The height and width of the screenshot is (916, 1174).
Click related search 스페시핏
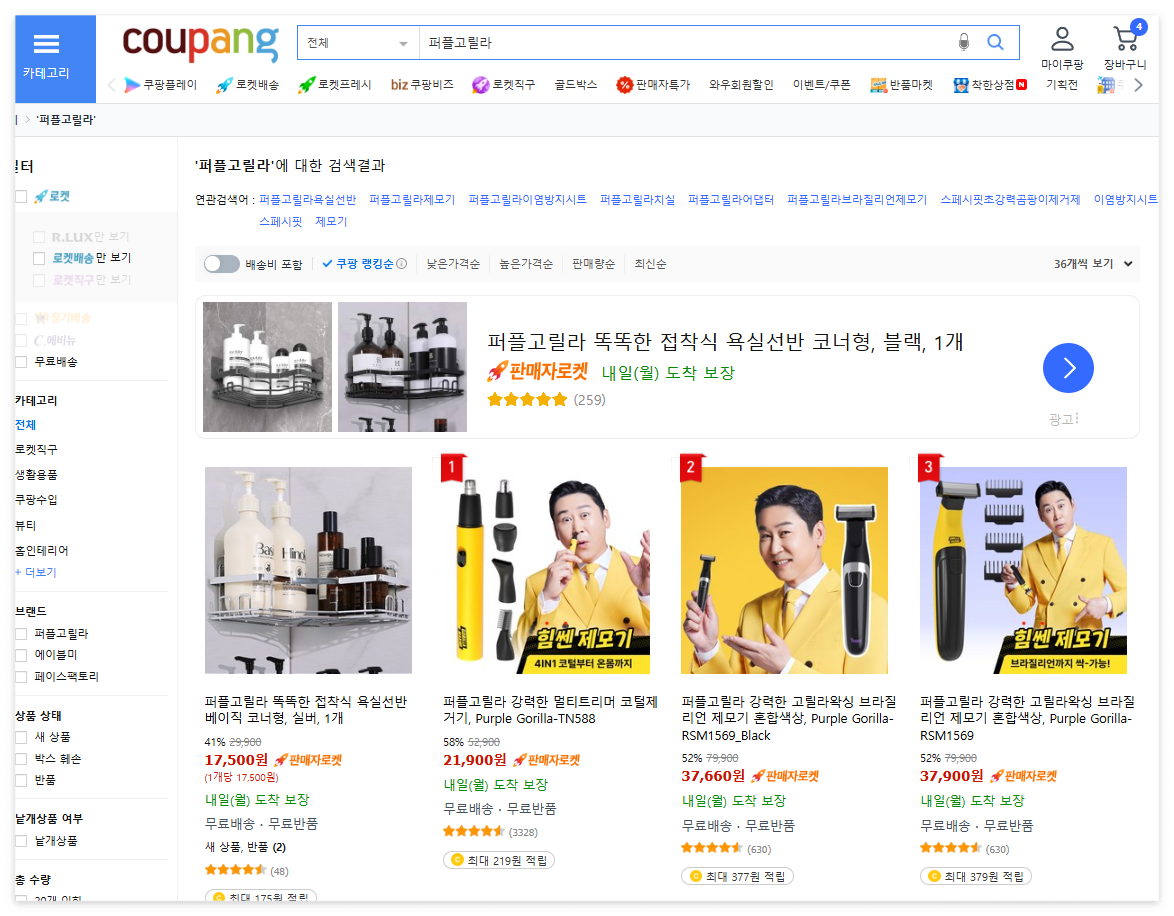click(280, 221)
